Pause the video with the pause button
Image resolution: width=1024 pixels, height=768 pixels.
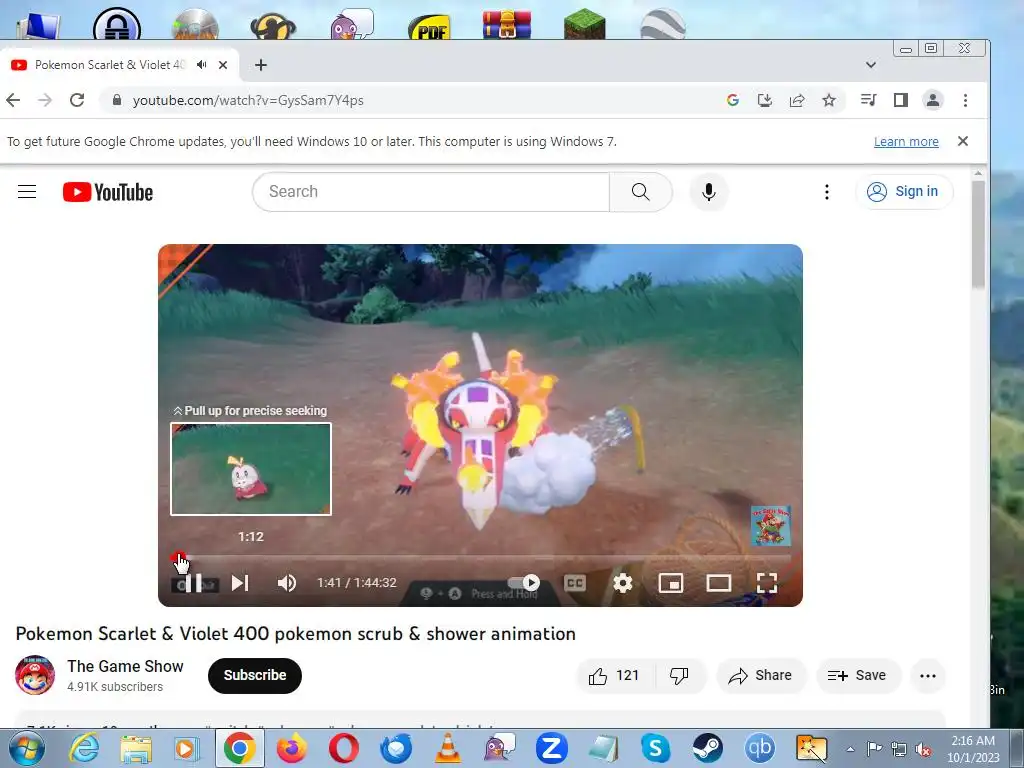tap(194, 583)
